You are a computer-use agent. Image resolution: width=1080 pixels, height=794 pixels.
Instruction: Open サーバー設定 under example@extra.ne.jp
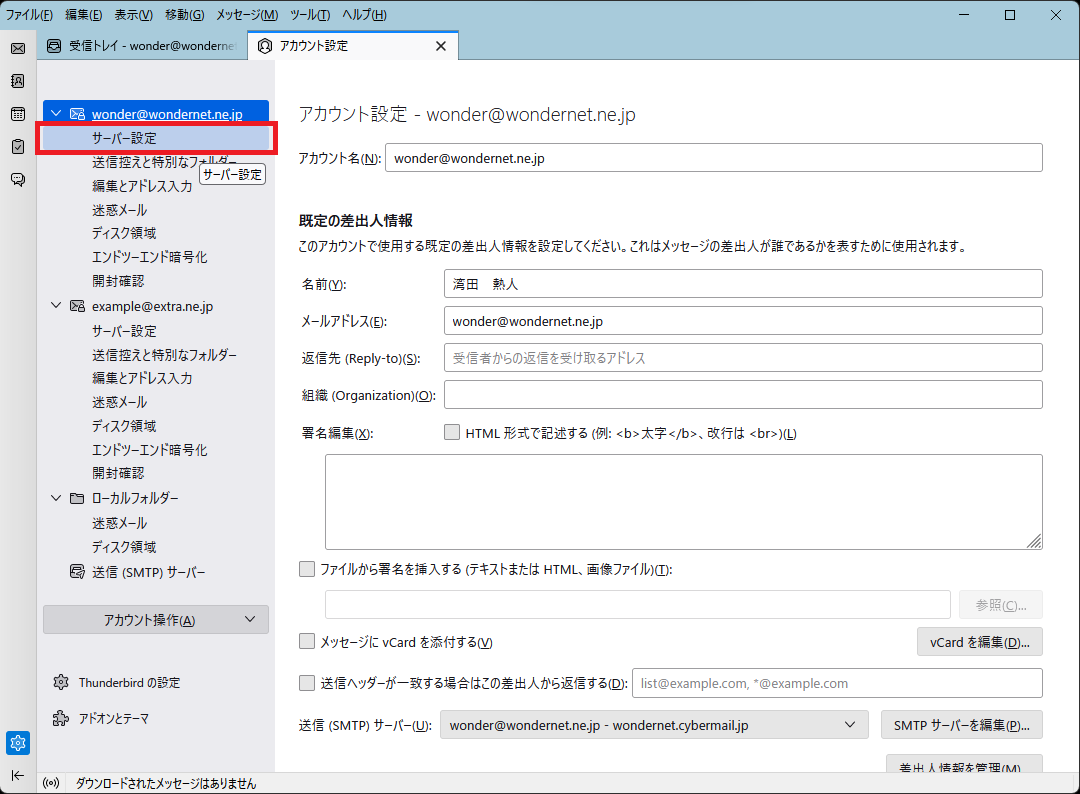[124, 331]
